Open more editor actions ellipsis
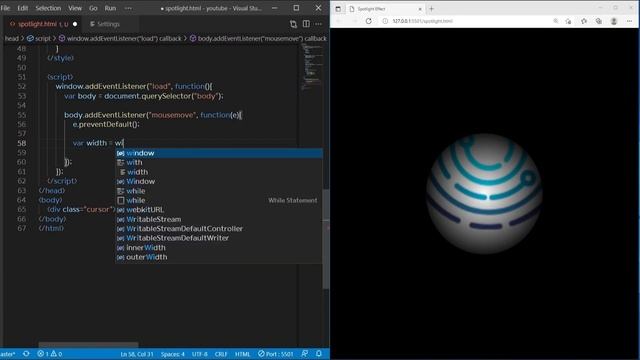The width and height of the screenshot is (640, 360). coord(318,24)
